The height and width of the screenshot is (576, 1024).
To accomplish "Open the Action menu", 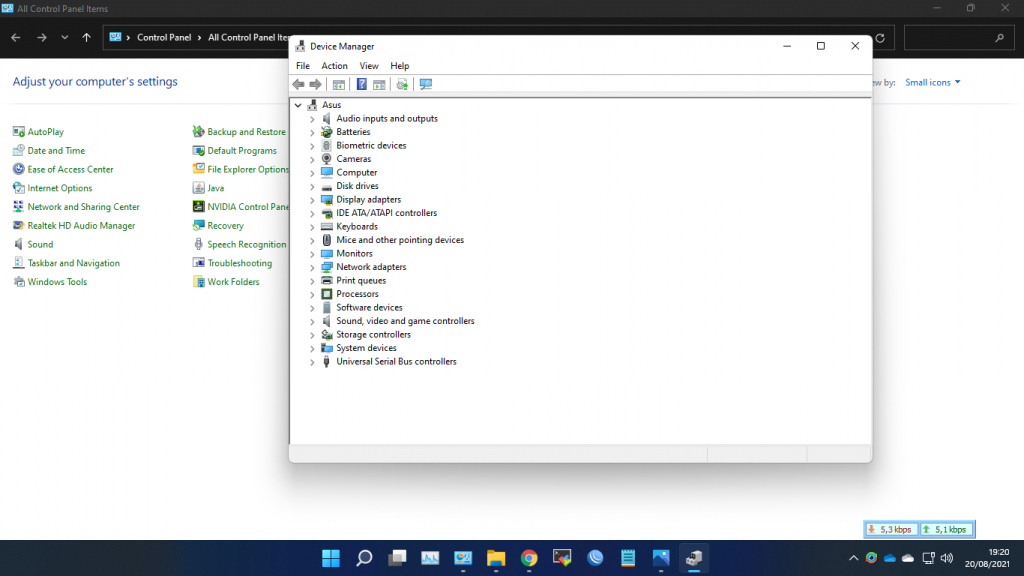I will click(334, 66).
